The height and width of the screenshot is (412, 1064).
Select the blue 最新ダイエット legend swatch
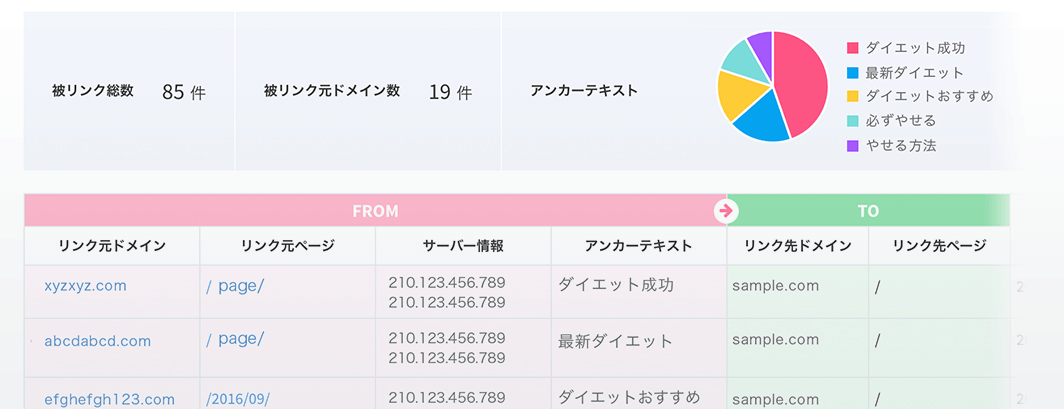click(853, 73)
